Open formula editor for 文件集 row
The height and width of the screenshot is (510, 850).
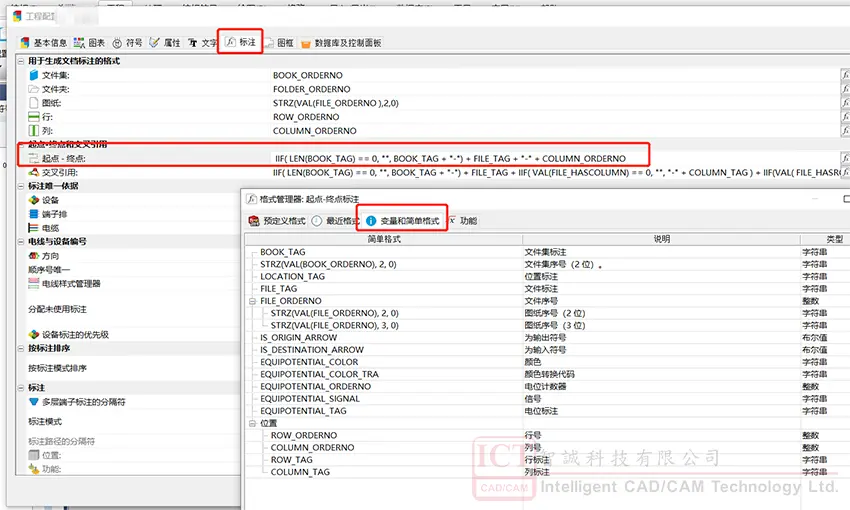(845, 75)
